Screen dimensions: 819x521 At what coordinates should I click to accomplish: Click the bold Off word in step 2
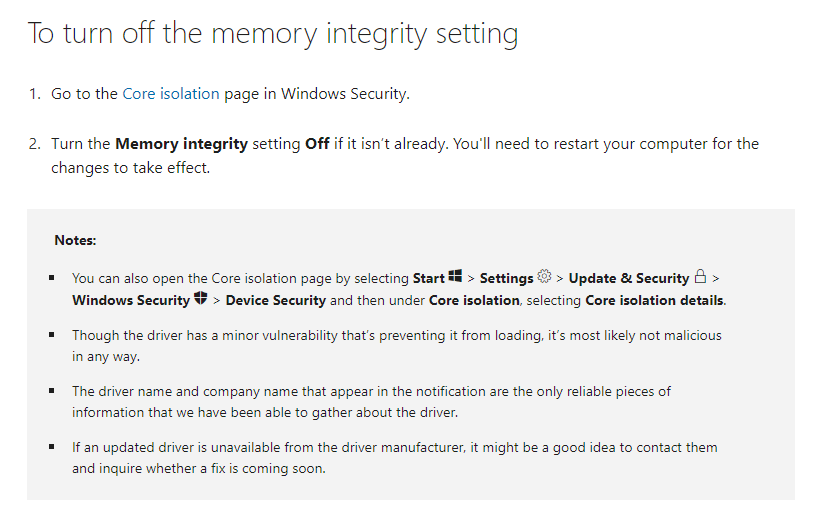coord(317,144)
